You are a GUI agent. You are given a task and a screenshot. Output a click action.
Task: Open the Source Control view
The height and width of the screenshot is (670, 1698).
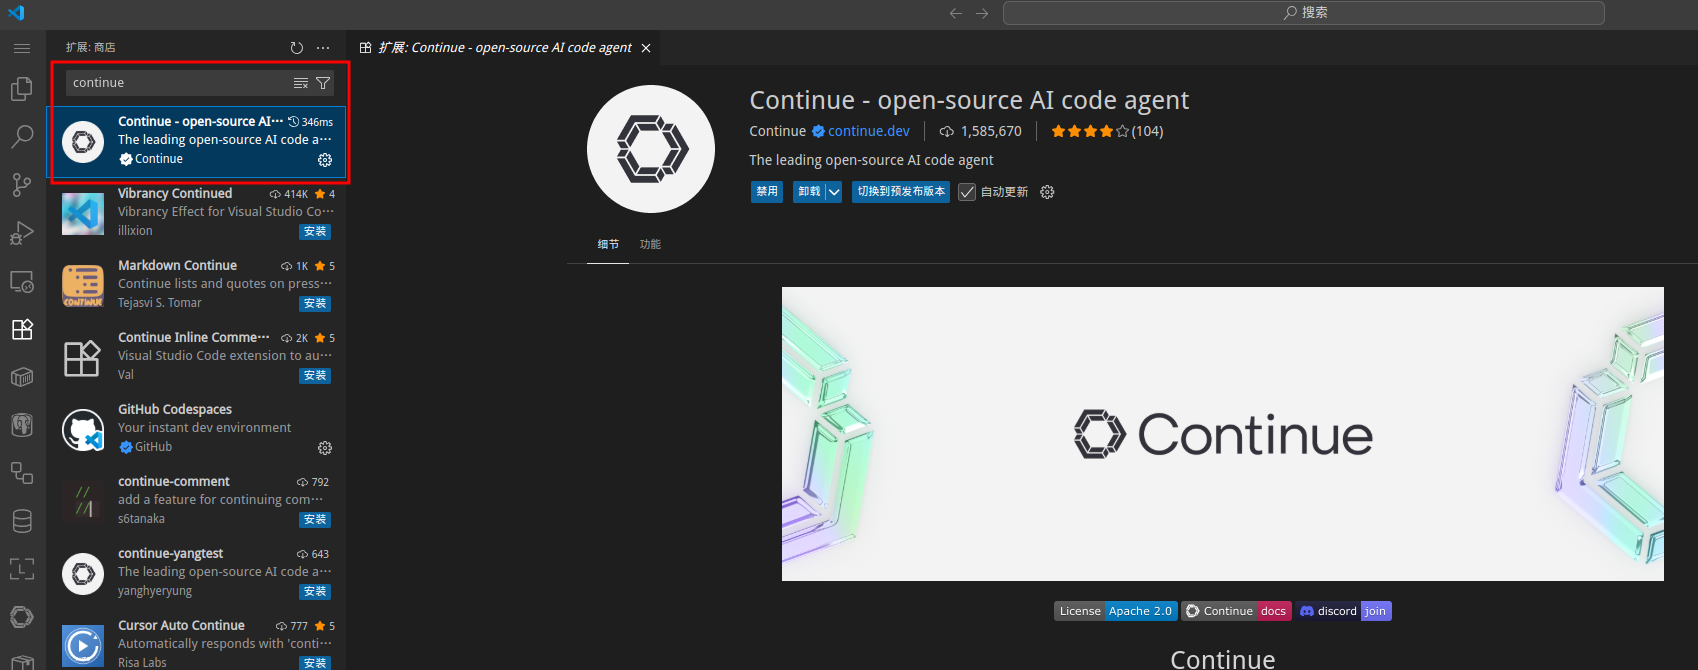coord(21,185)
